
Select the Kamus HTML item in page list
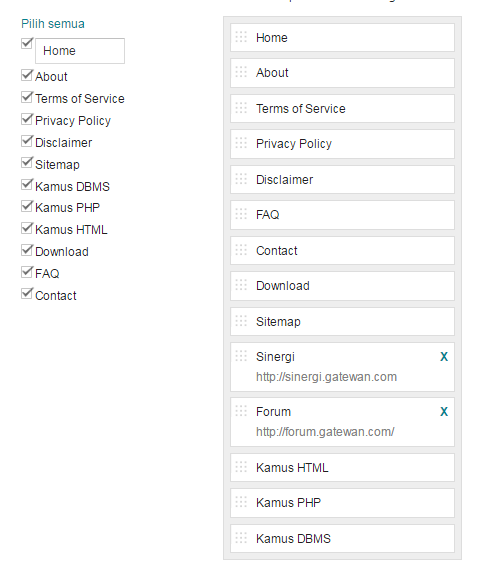pyautogui.click(x=342, y=468)
